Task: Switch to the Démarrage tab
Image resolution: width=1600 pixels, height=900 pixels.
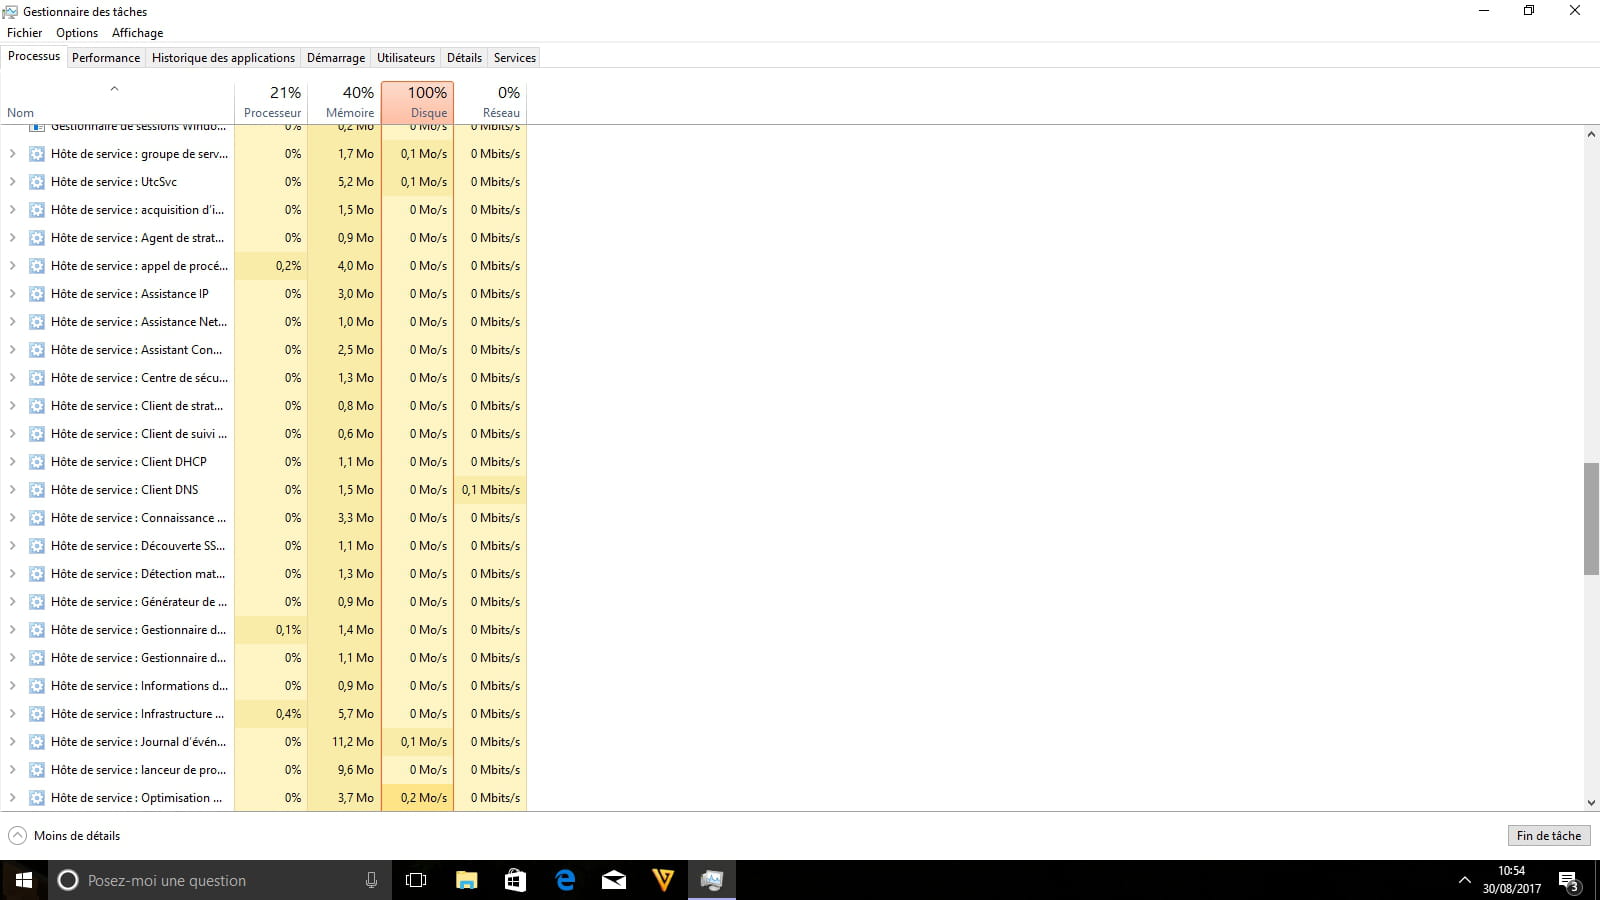Action: tap(335, 58)
